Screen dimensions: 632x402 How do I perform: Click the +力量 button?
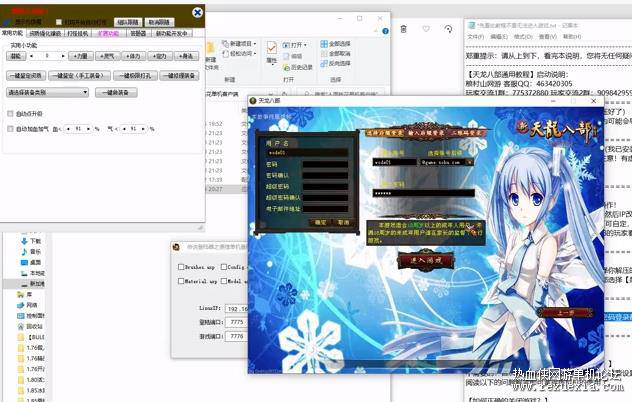point(81,56)
